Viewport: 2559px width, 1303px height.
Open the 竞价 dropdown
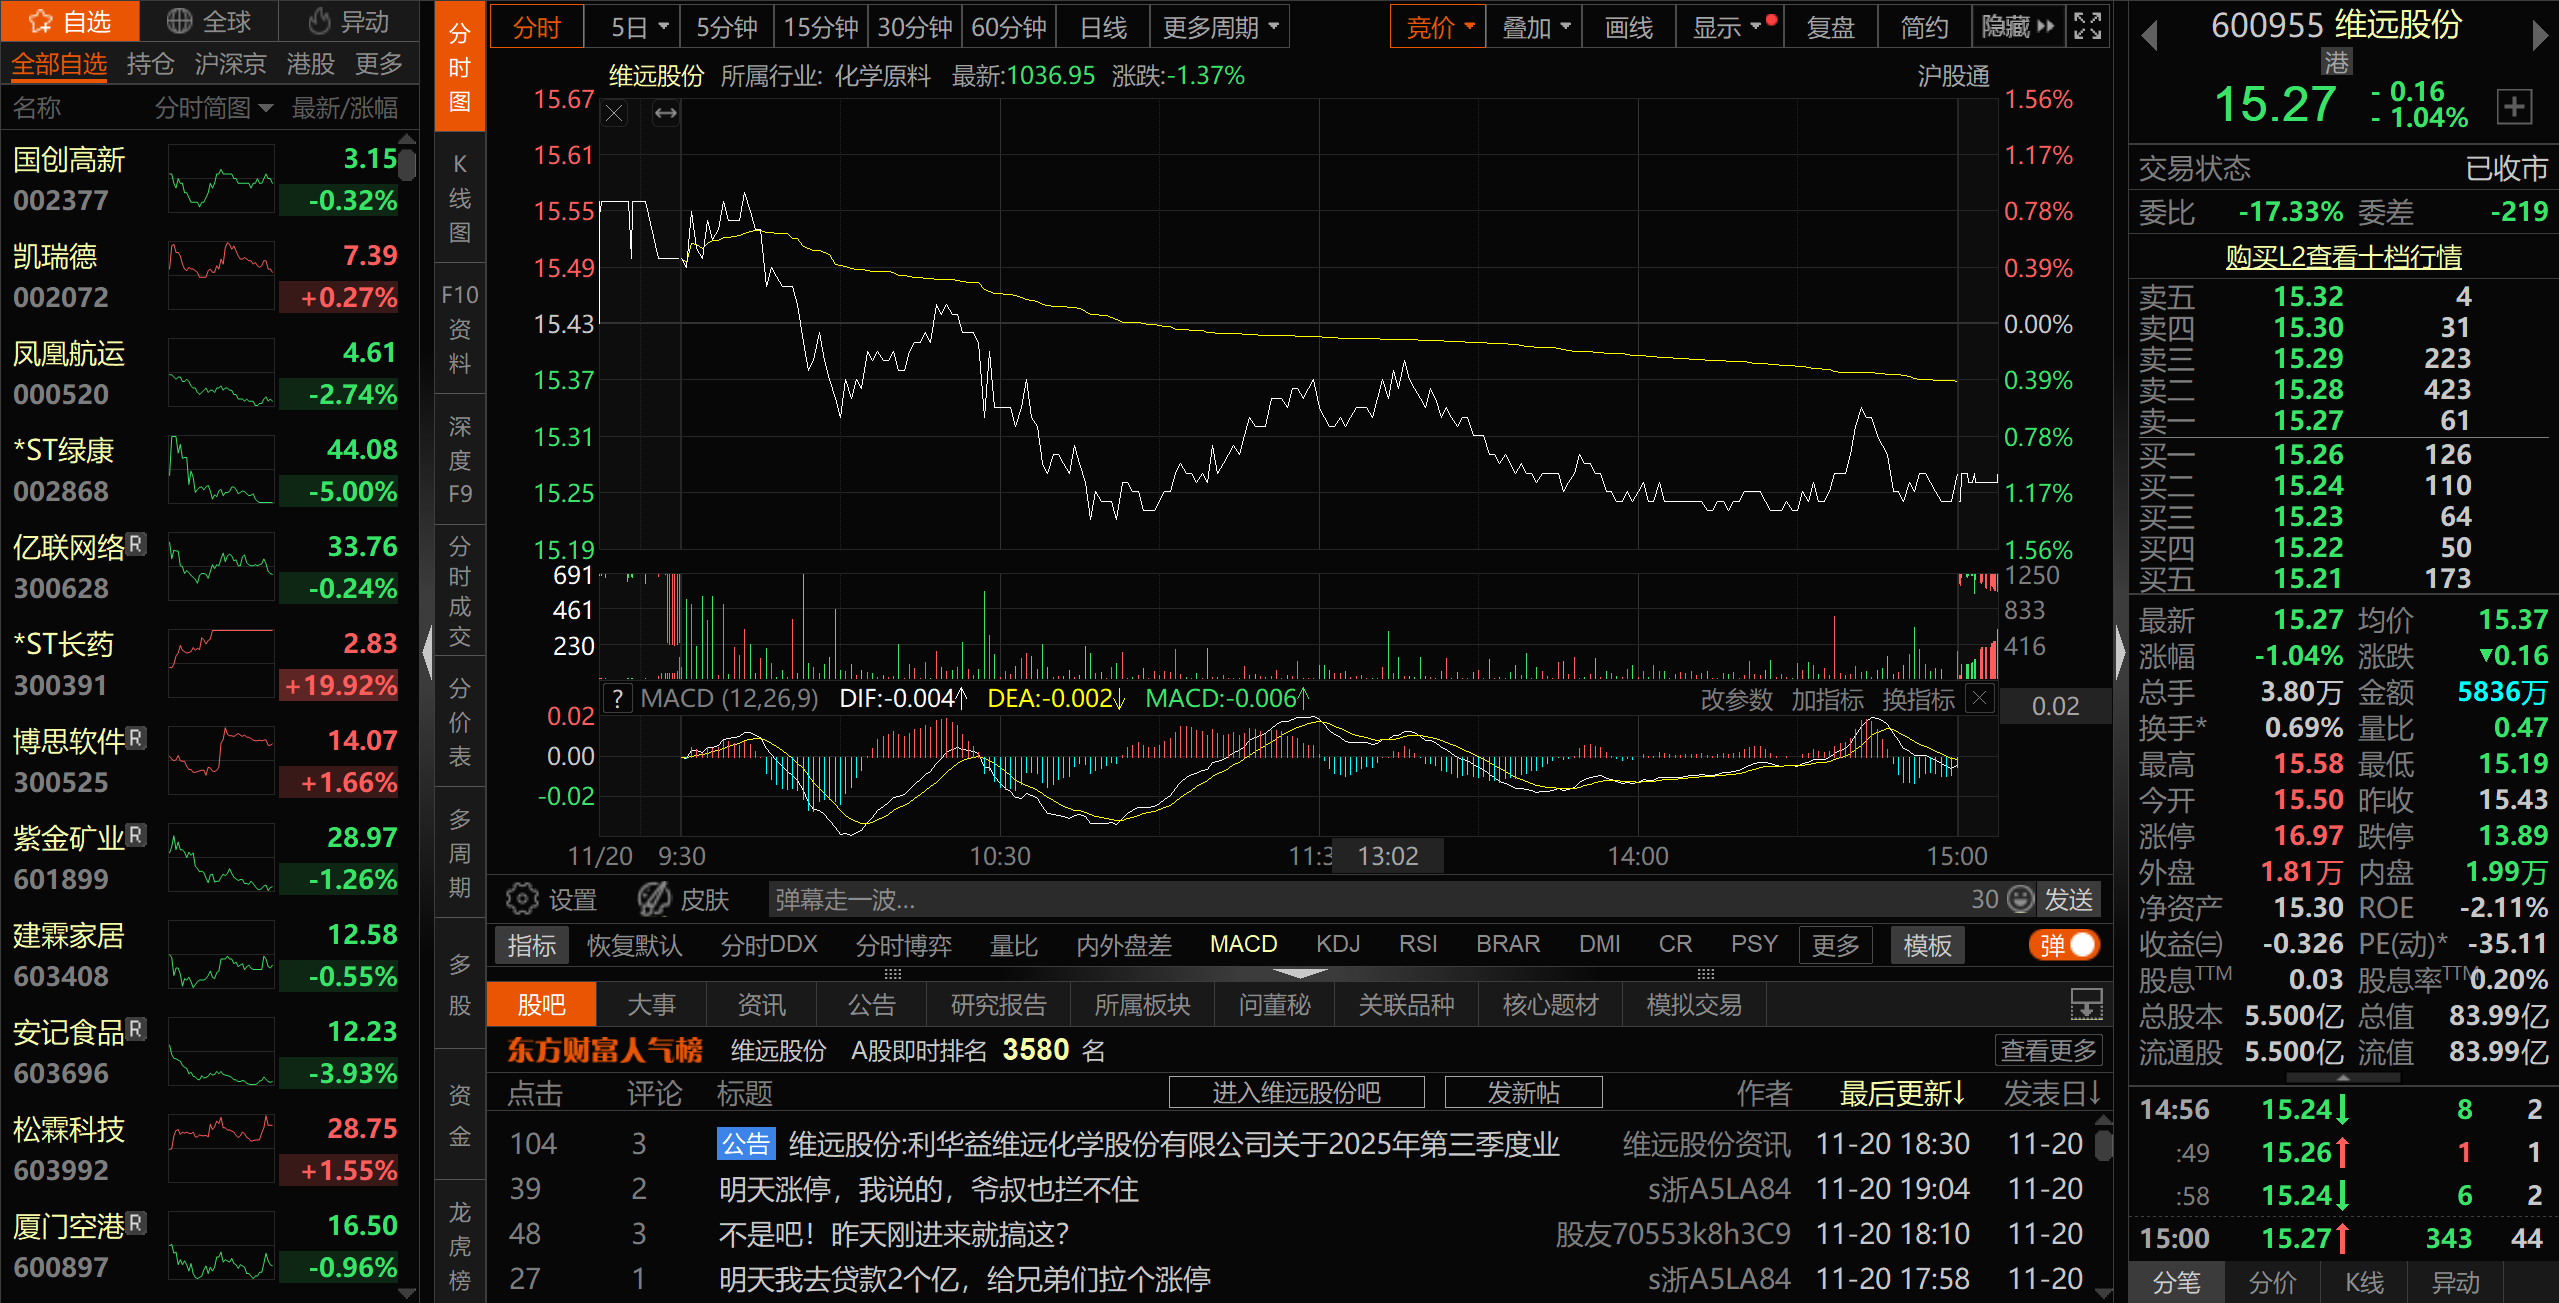pos(1438,27)
